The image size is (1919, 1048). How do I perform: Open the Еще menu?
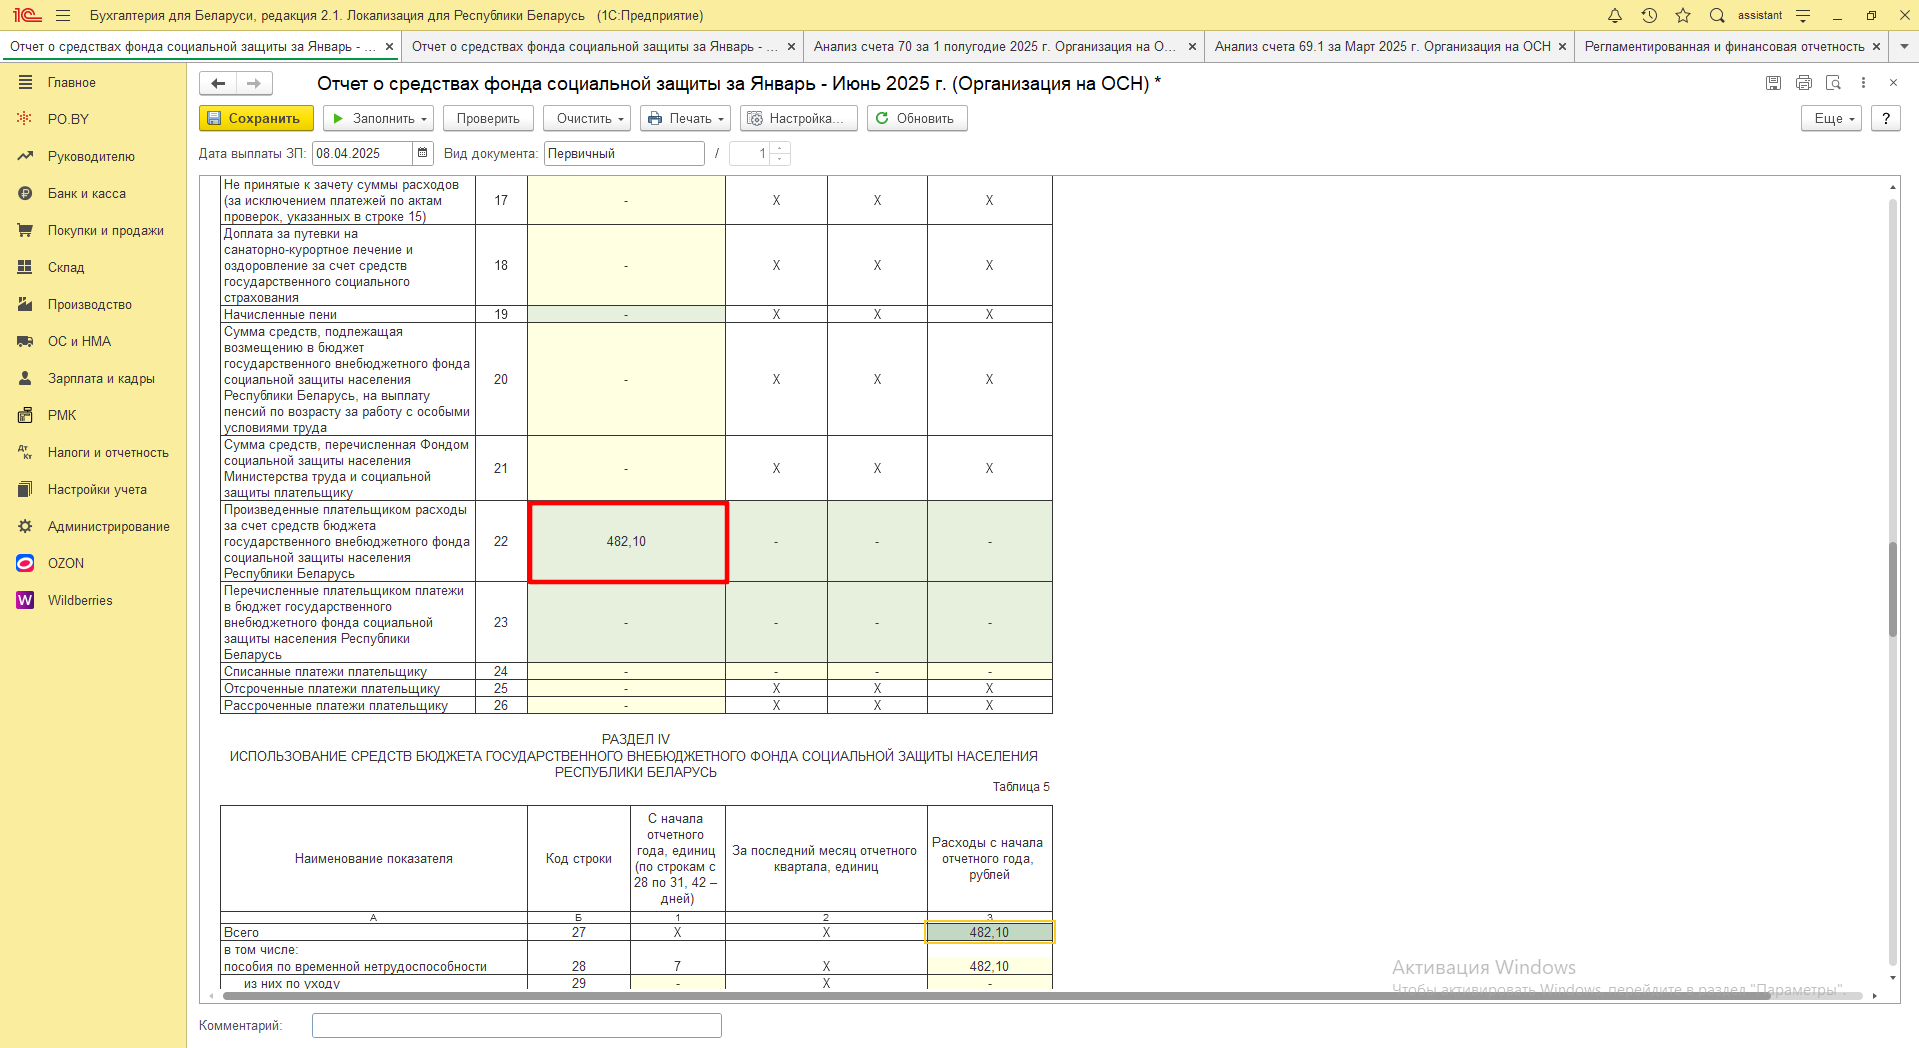(1832, 118)
